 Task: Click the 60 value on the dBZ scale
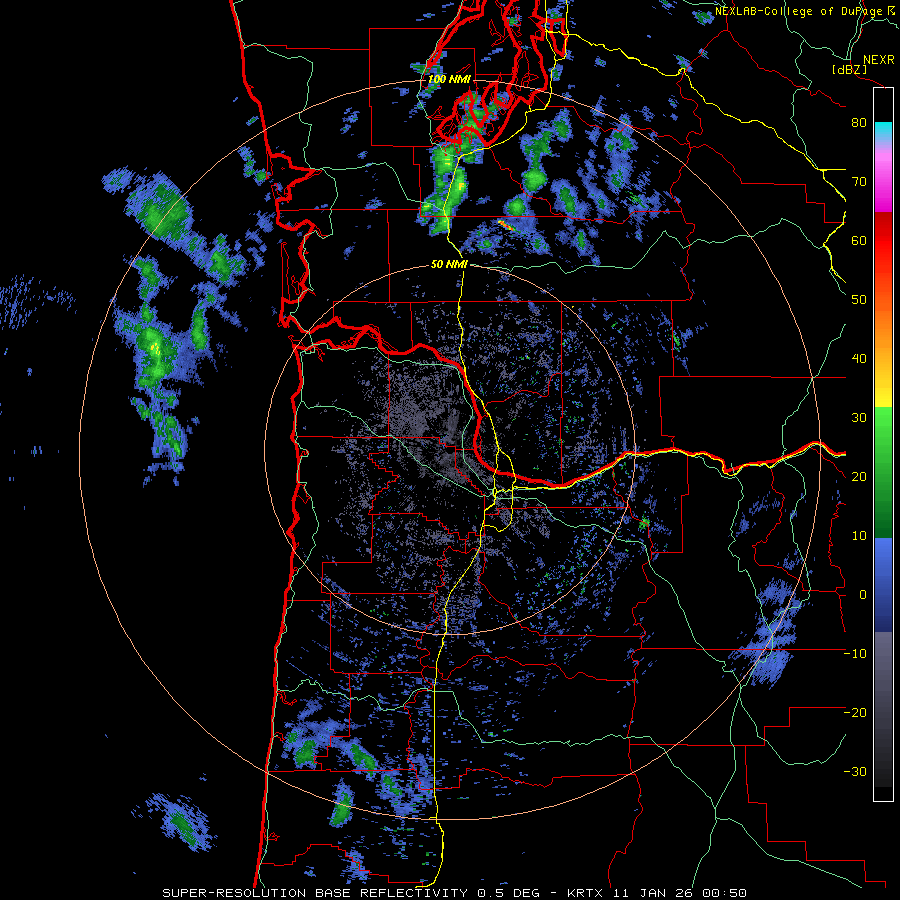click(x=859, y=241)
